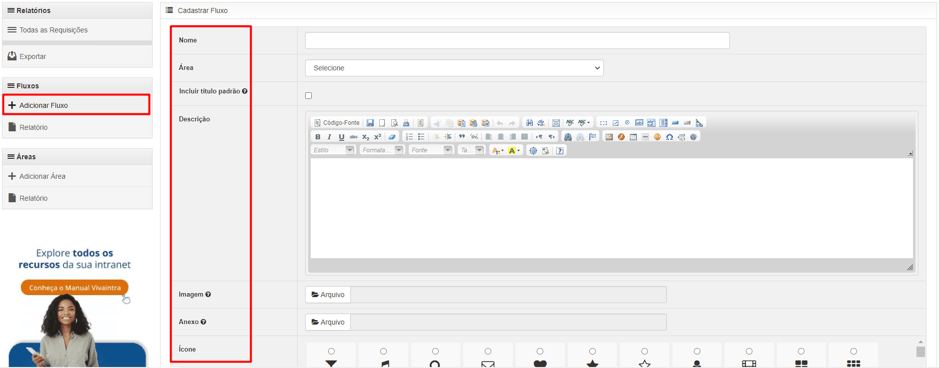
Task: Click the New Page icon in editor toolbar
Action: (382, 123)
